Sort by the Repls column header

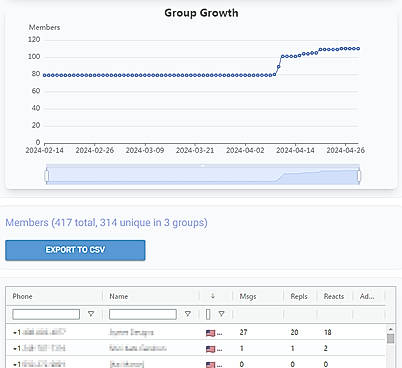coord(299,296)
